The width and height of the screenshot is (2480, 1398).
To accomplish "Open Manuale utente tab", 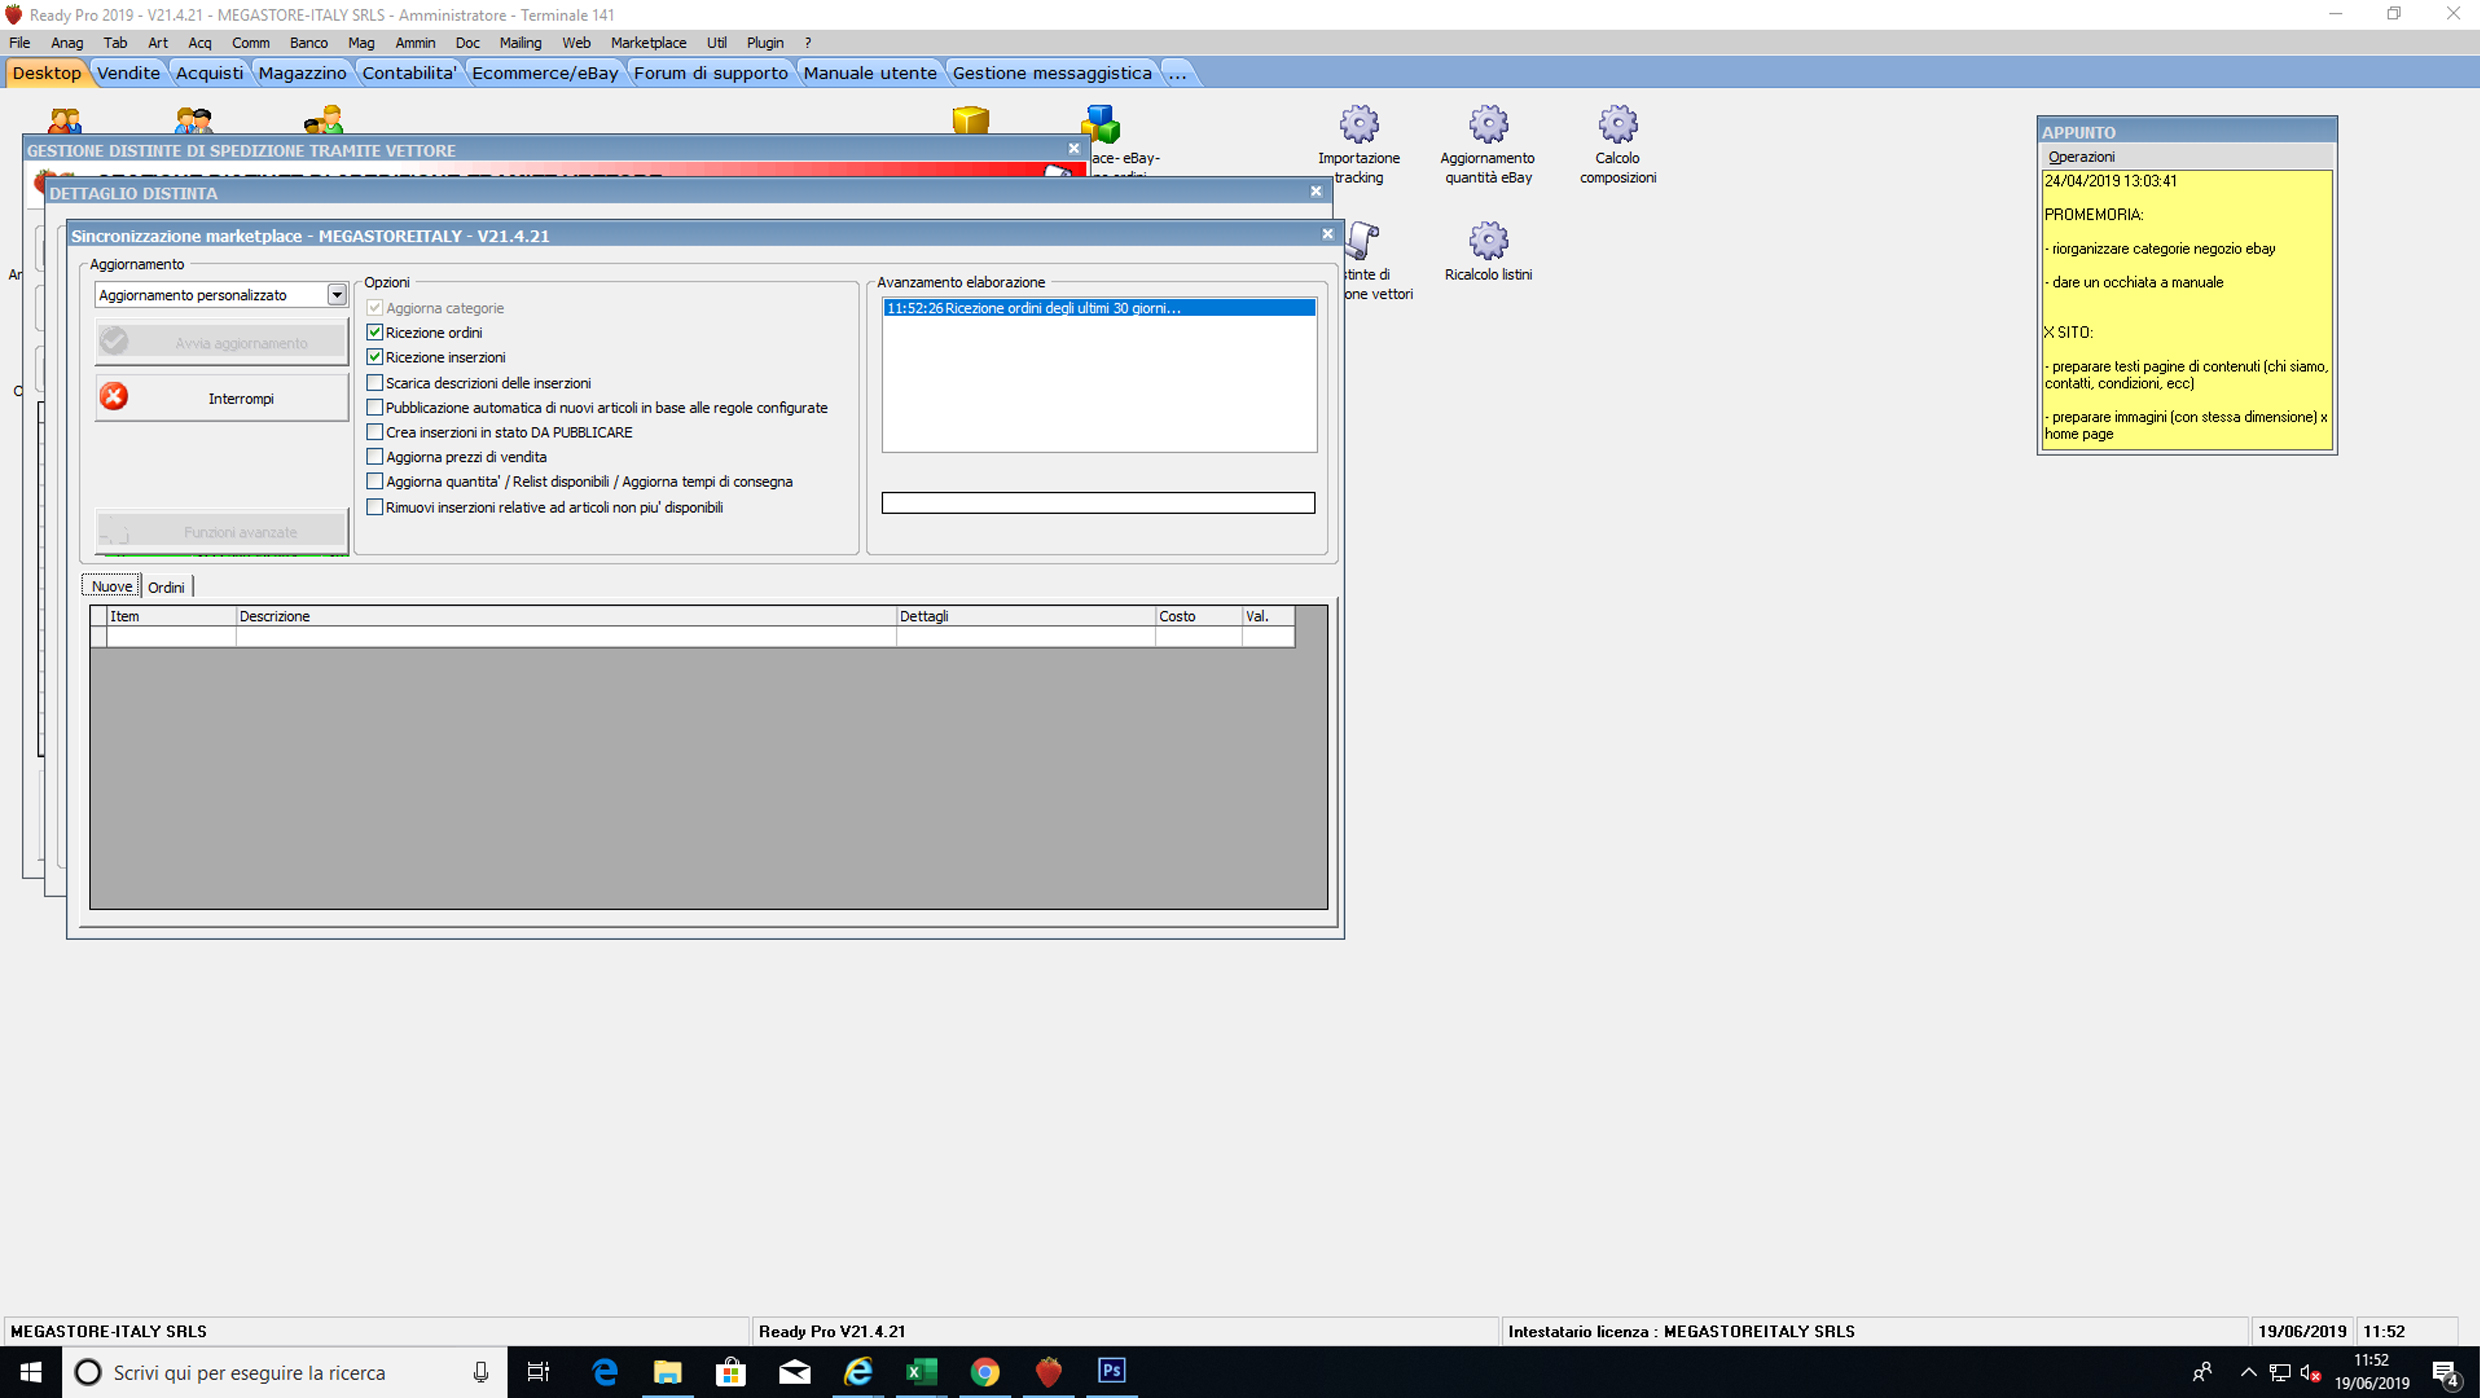I will [x=870, y=73].
